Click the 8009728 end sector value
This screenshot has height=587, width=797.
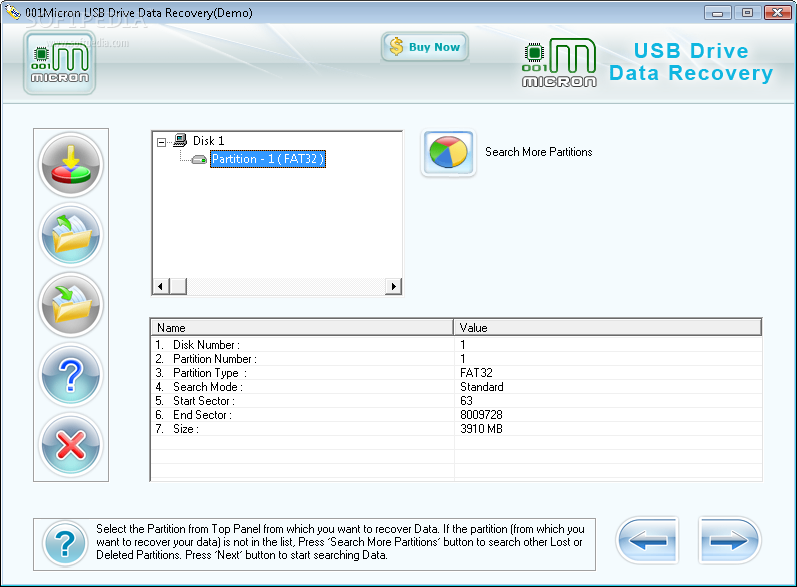click(481, 415)
